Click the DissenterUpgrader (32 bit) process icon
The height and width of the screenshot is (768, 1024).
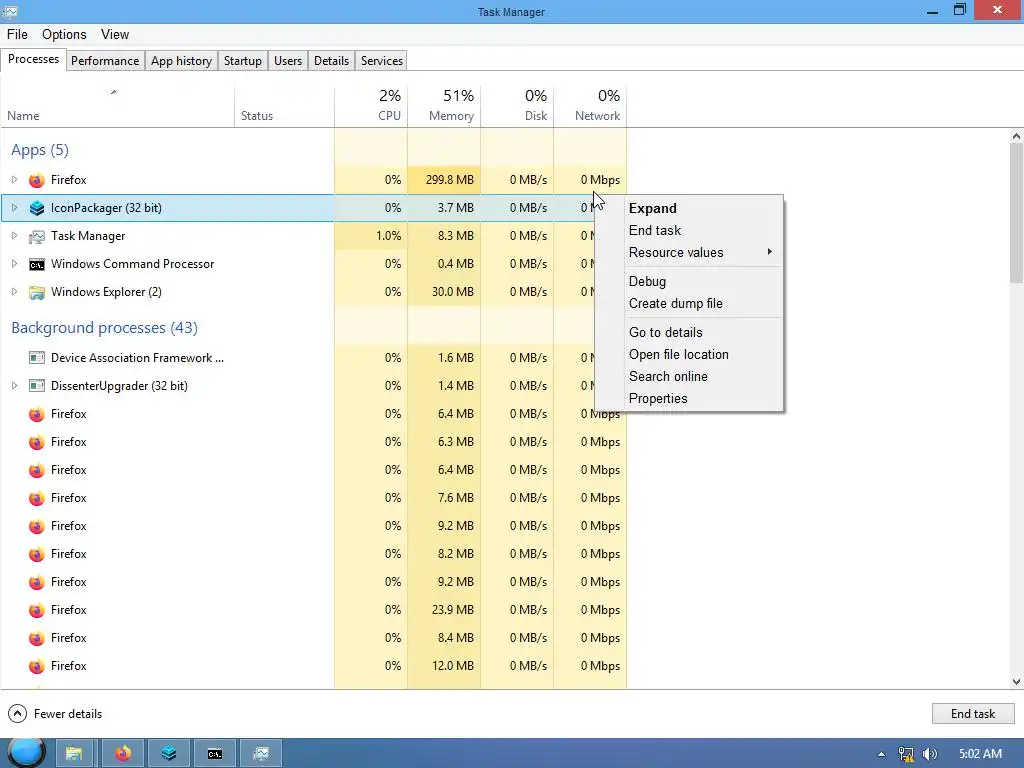(x=37, y=386)
